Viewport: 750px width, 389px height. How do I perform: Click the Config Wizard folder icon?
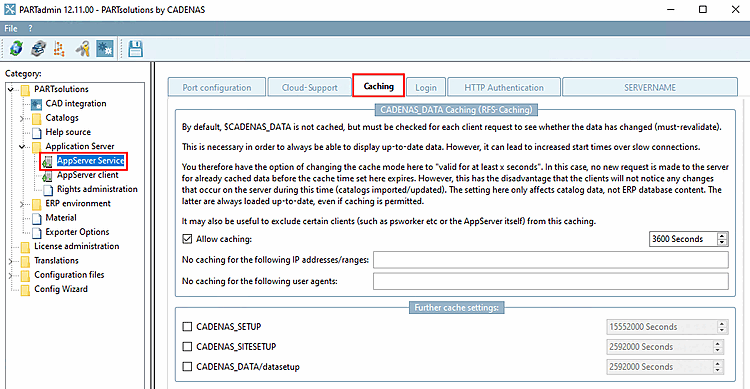(25, 290)
